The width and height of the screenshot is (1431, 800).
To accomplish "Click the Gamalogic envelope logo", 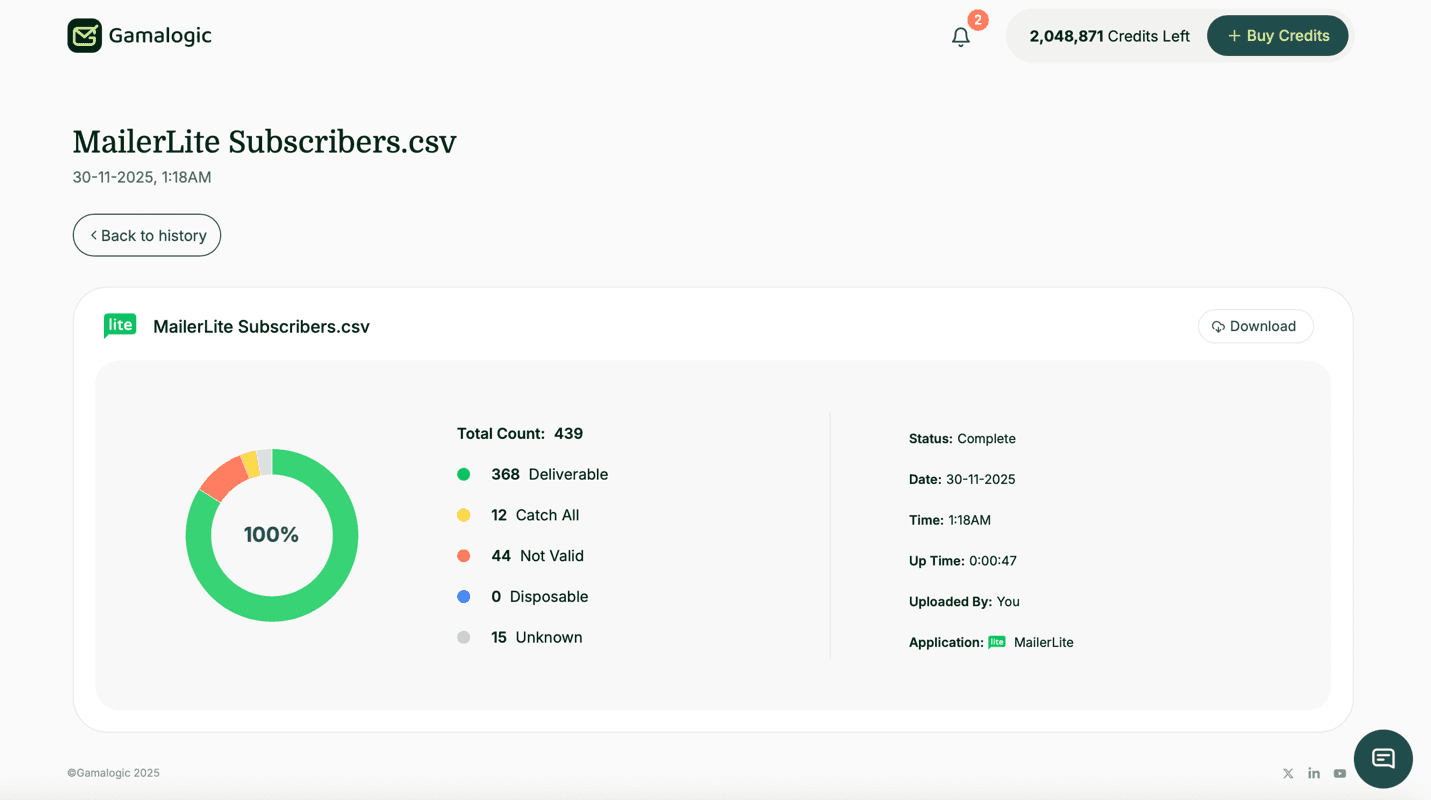I will pyautogui.click(x=84, y=35).
